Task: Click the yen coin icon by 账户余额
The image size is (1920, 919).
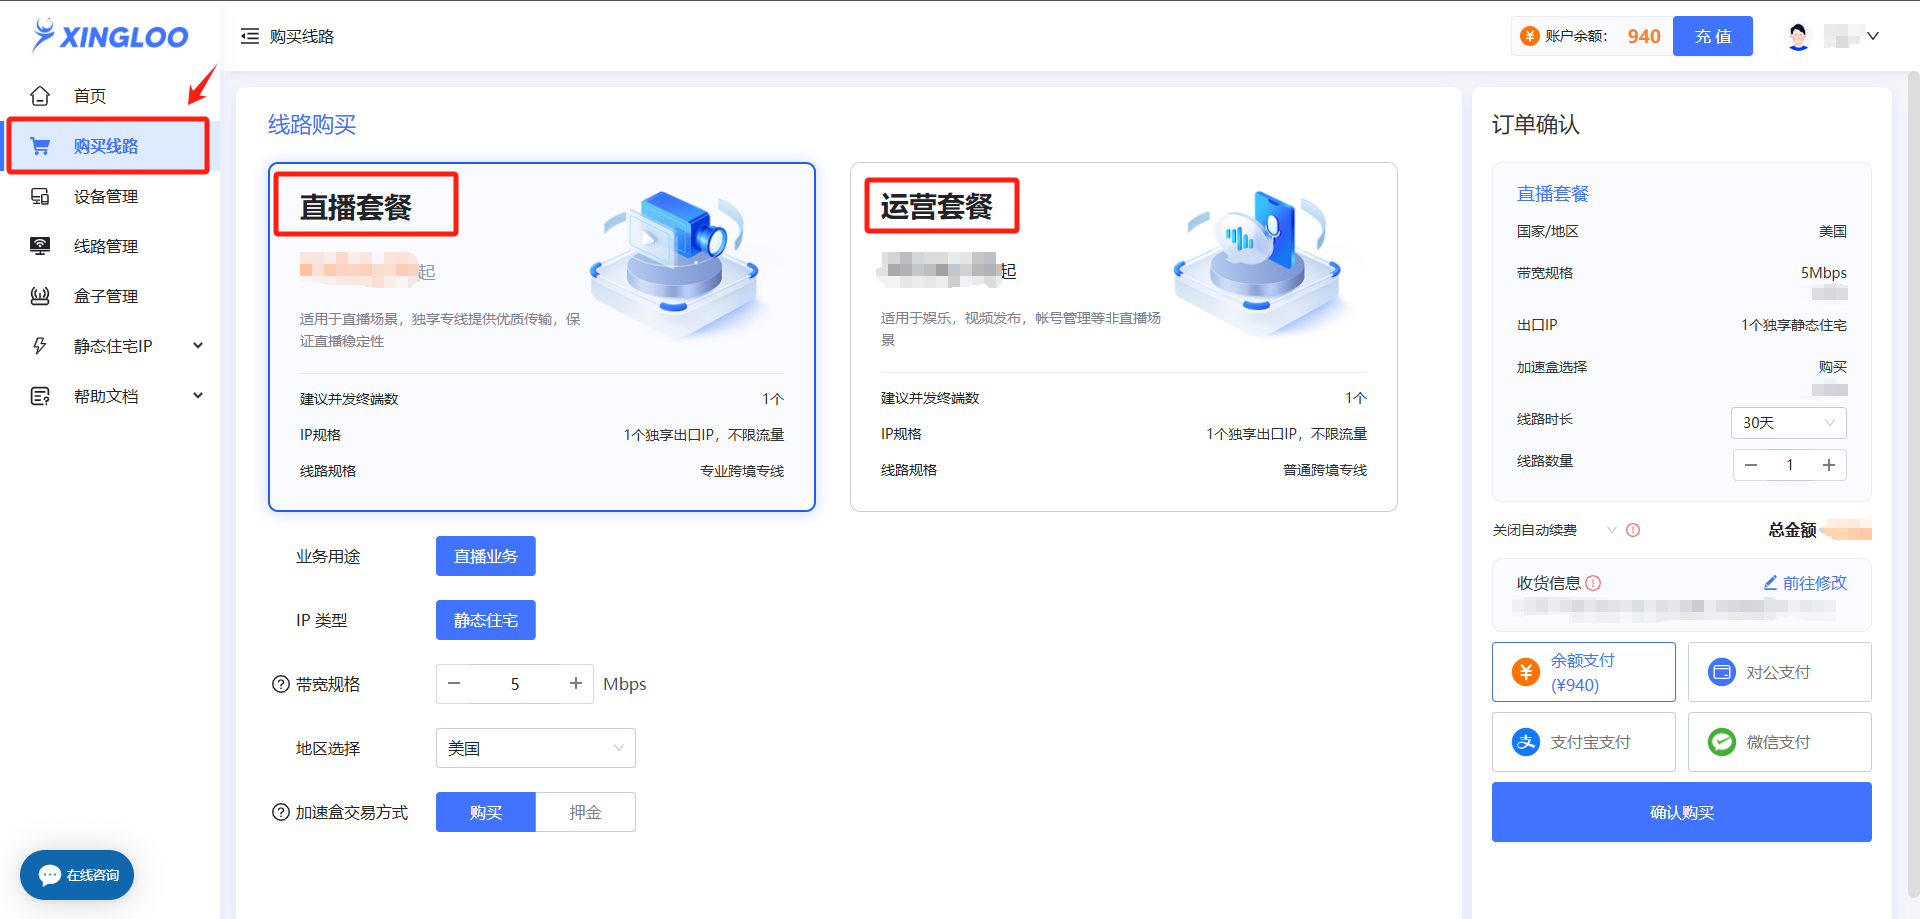Action: coord(1529,36)
